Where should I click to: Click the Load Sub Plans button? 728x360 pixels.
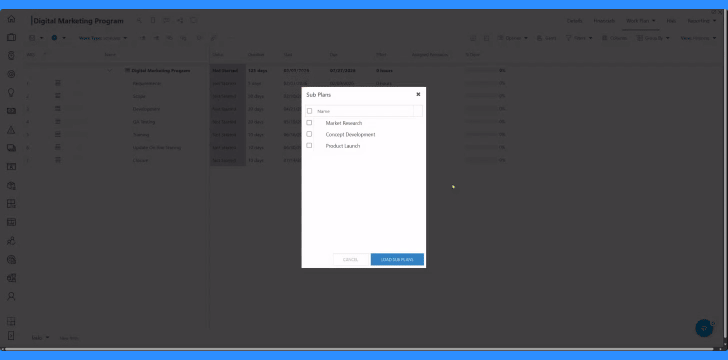397,259
